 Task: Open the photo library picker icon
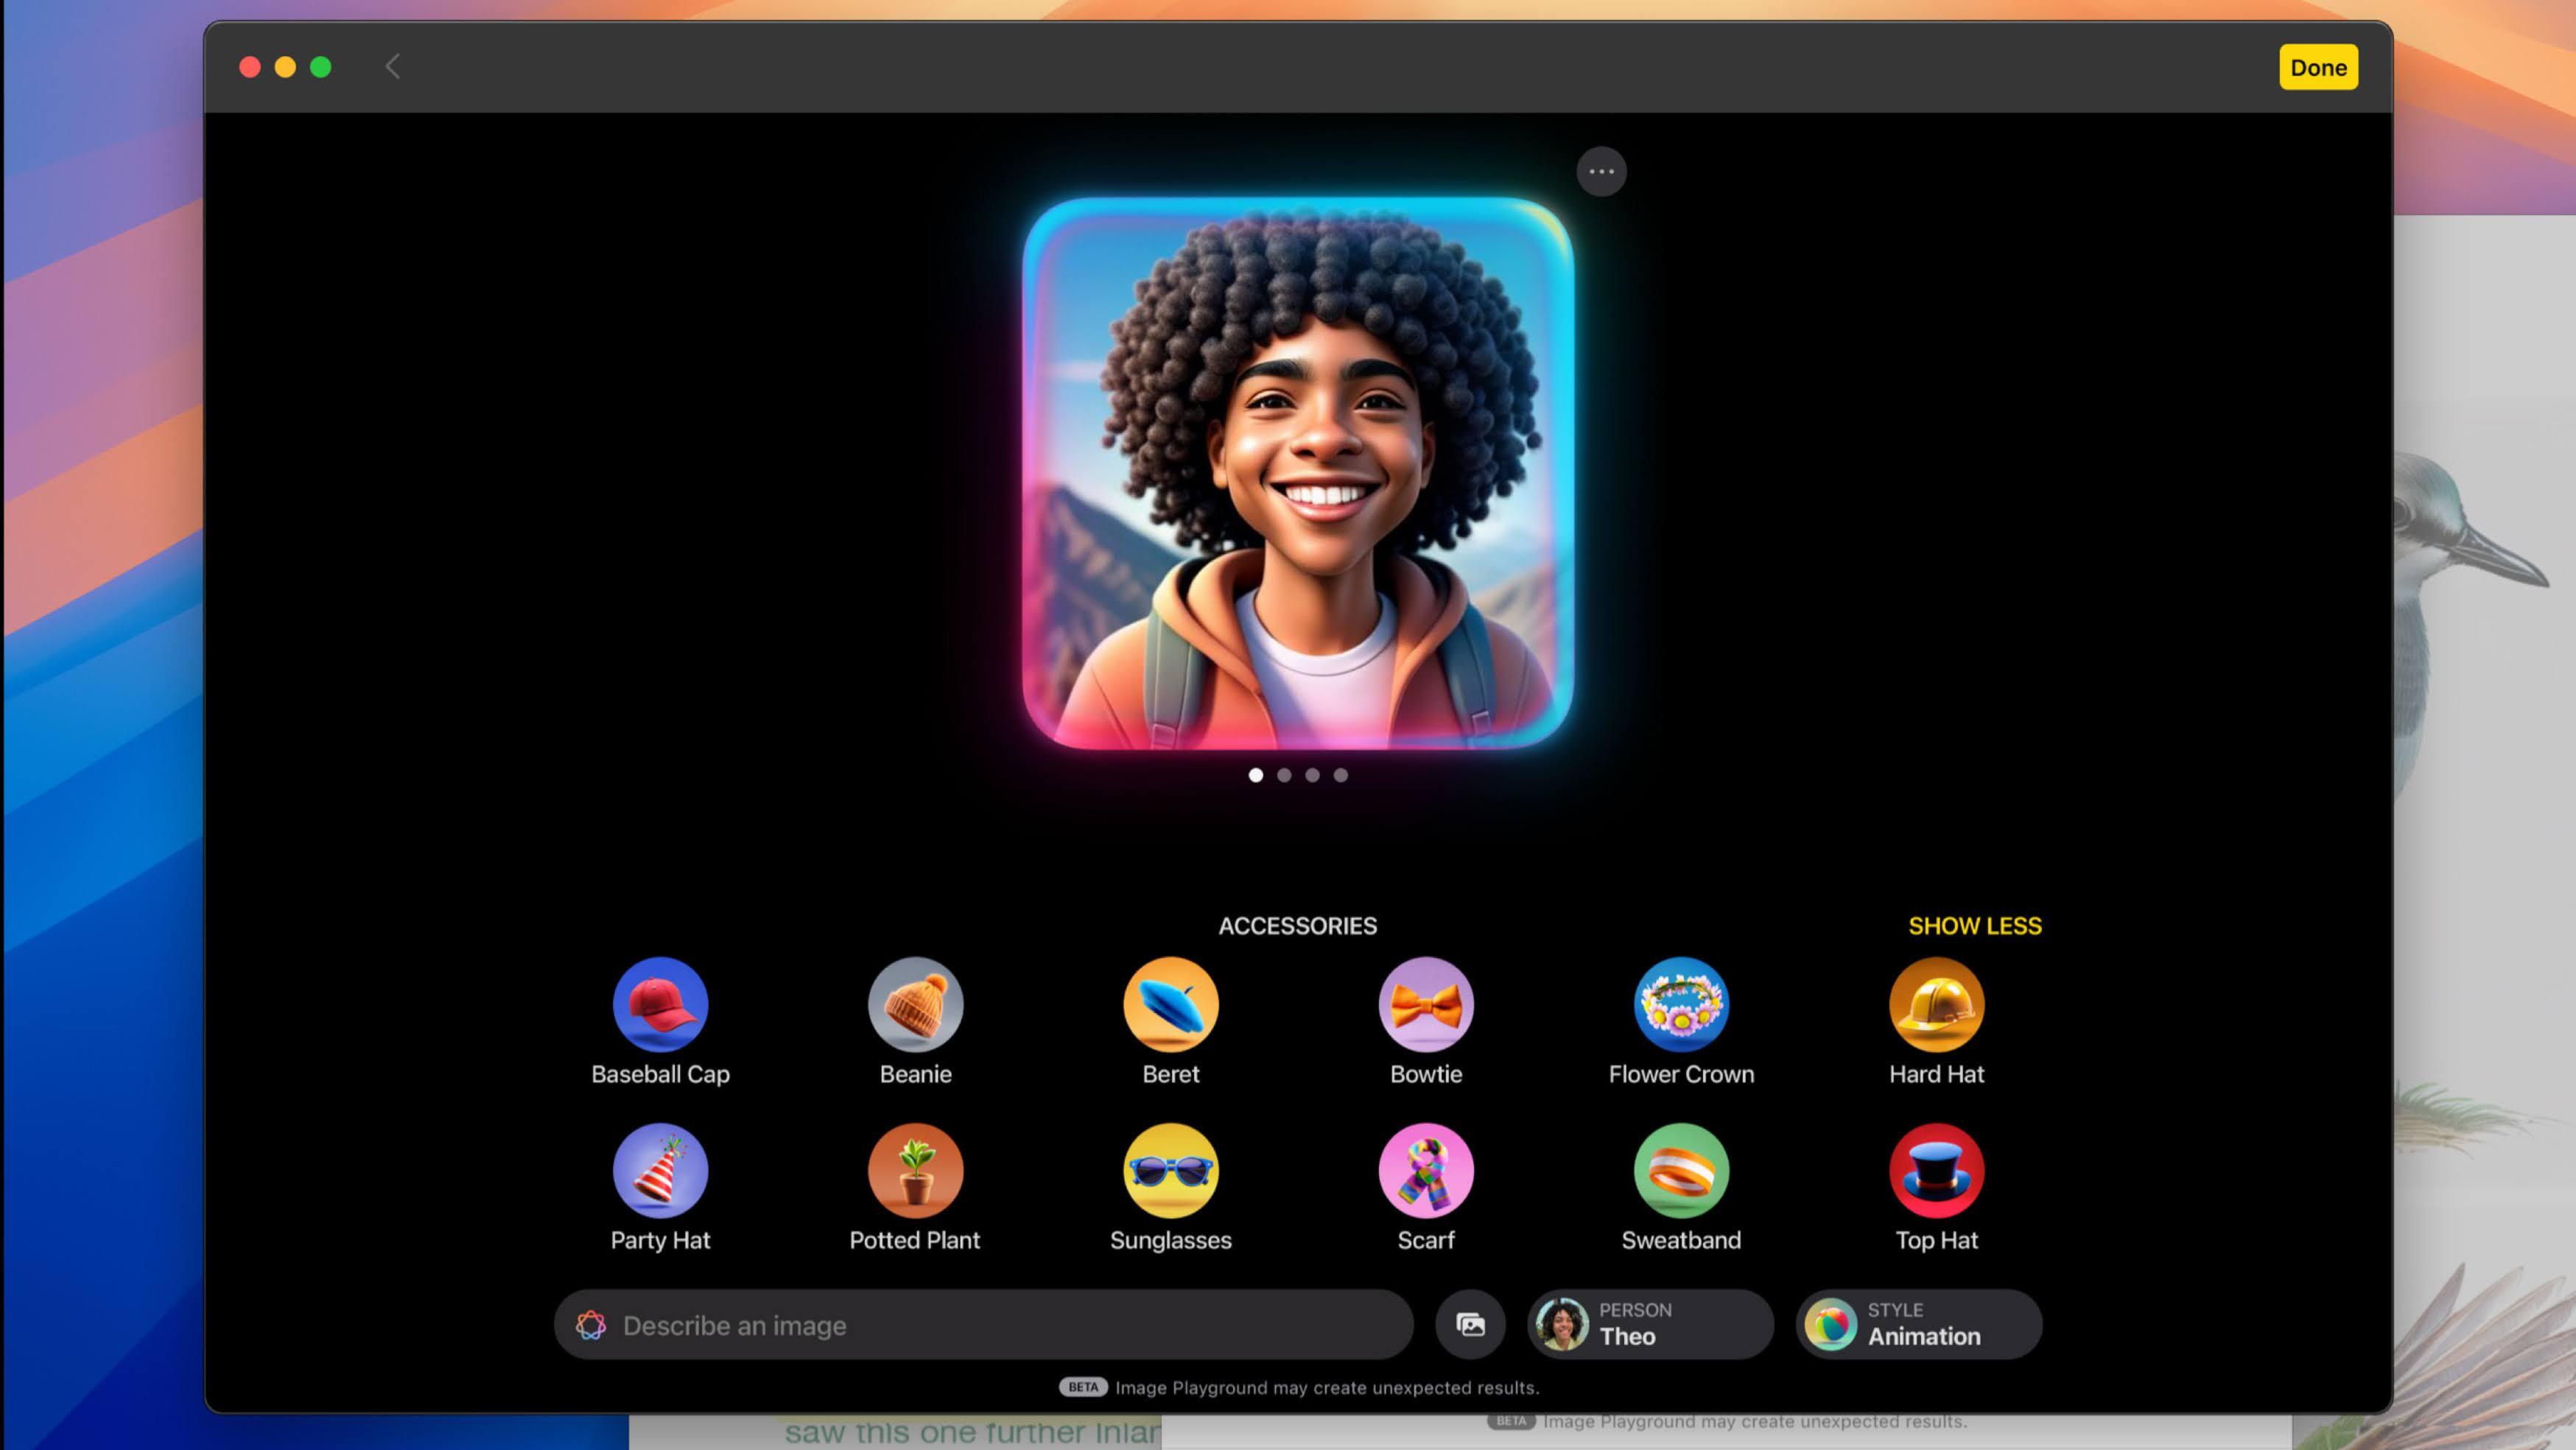click(x=1470, y=1325)
